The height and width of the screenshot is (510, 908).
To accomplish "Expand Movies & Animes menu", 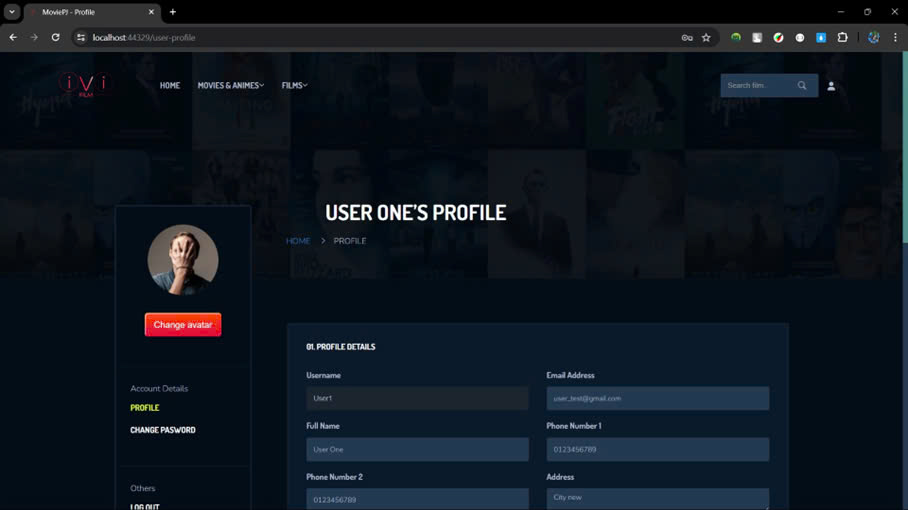I will pyautogui.click(x=230, y=85).
